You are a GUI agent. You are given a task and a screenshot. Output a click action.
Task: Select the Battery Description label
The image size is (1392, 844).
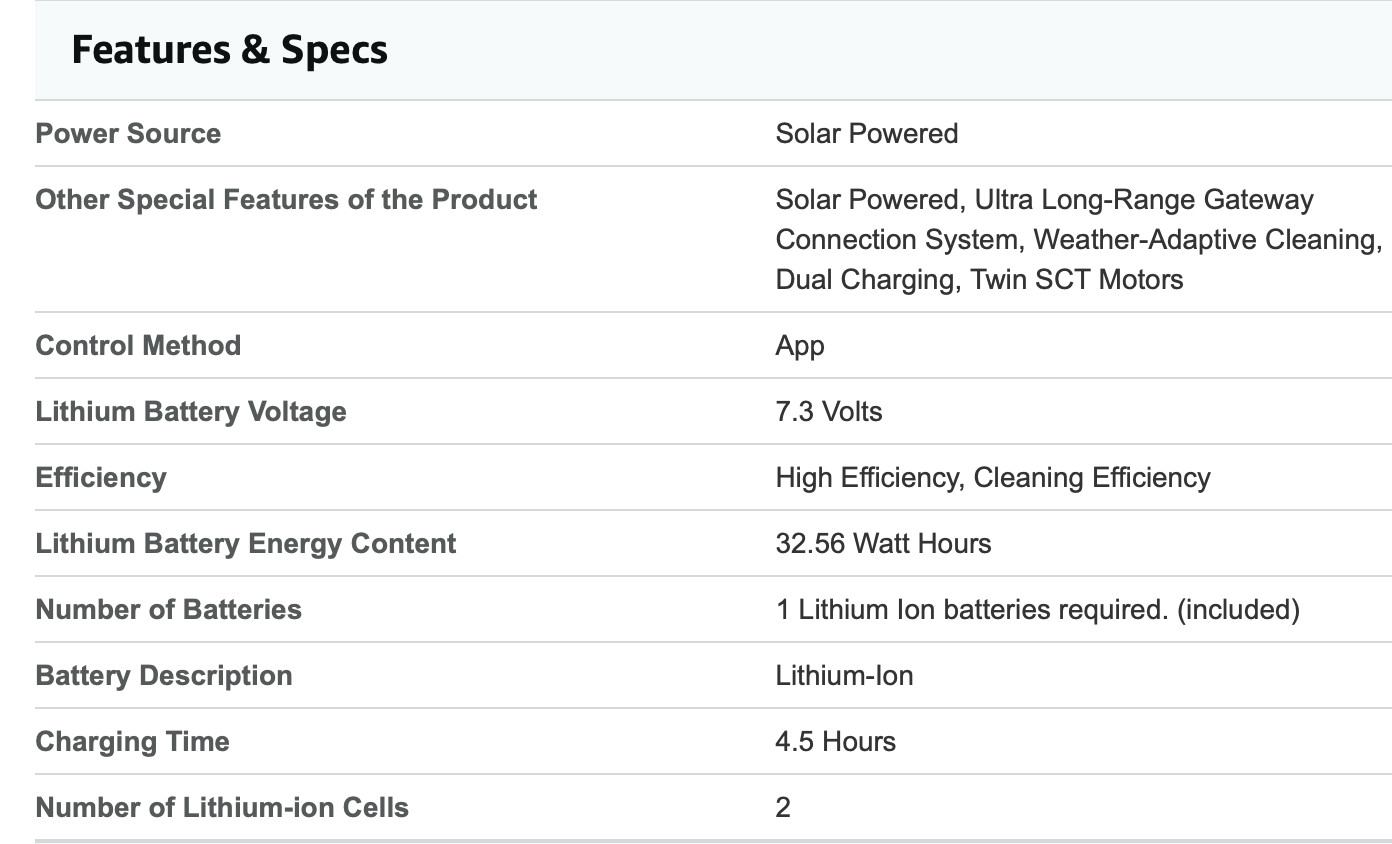click(164, 675)
